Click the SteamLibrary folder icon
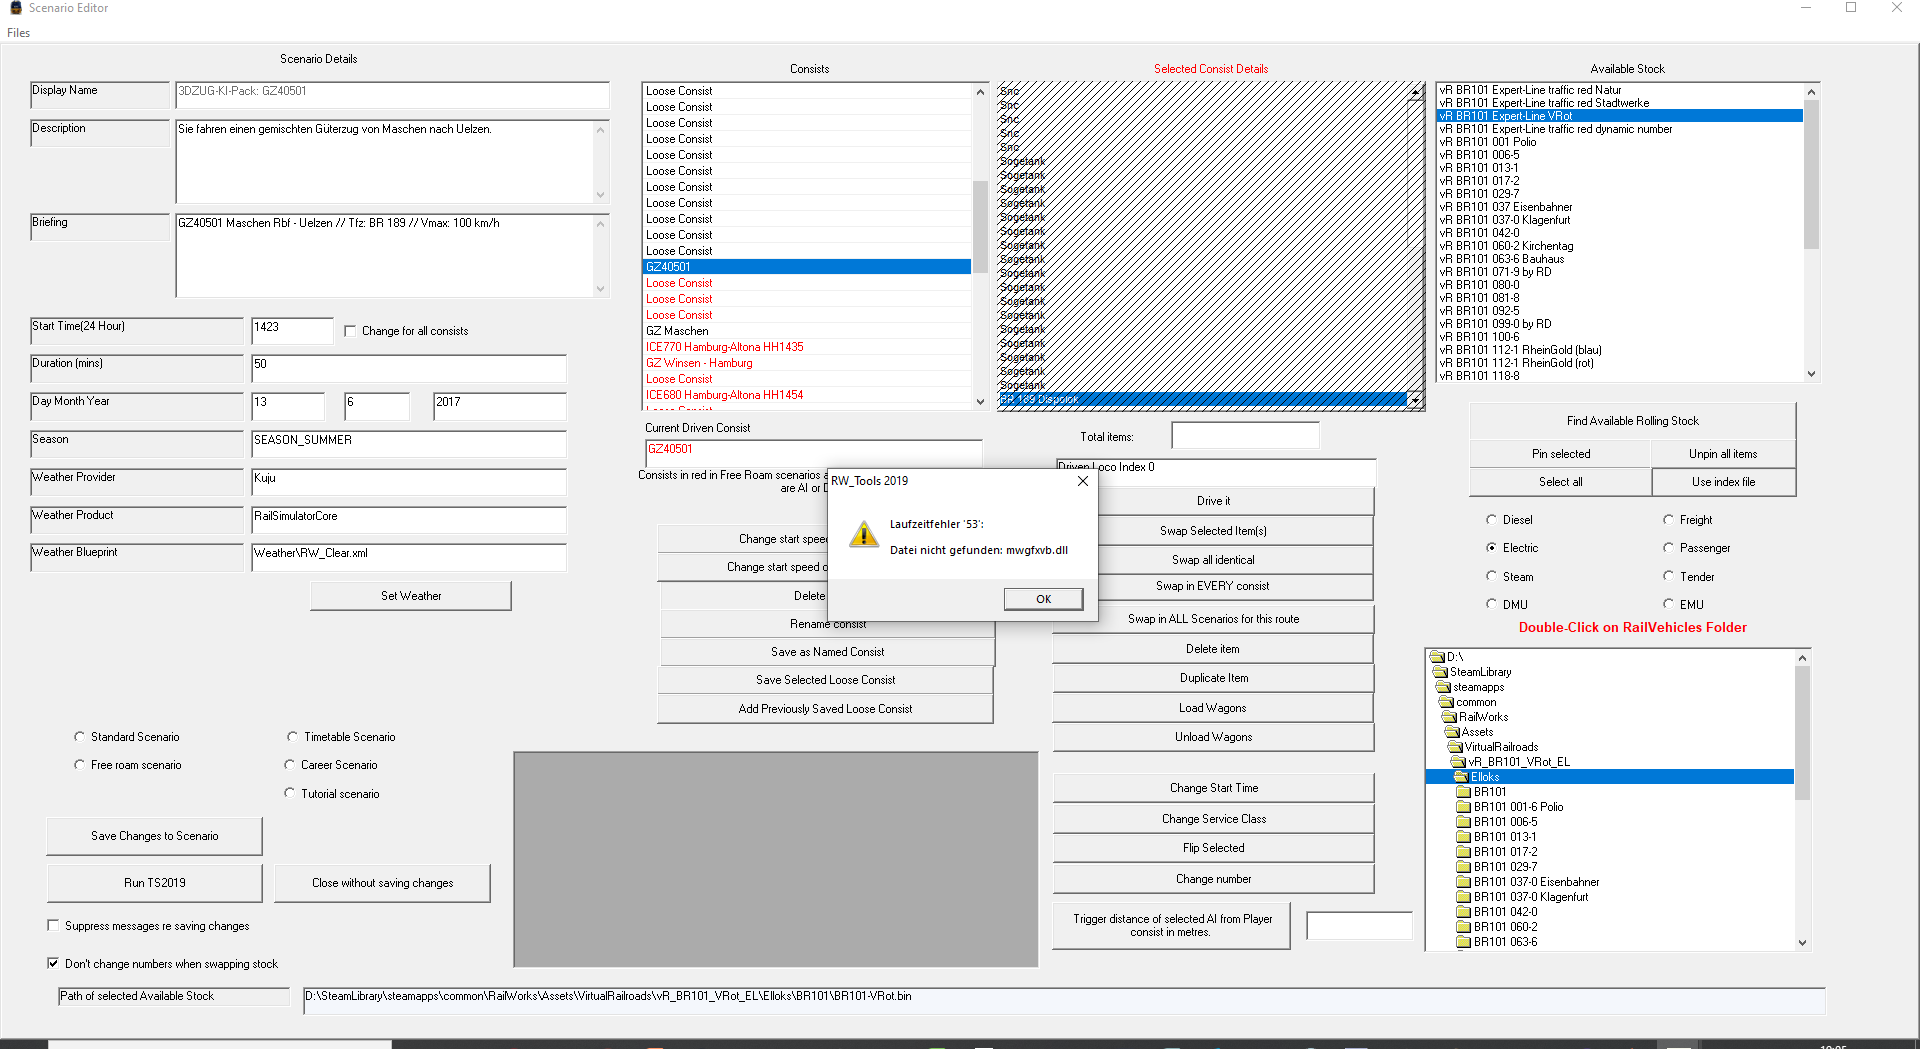Image resolution: width=1920 pixels, height=1049 pixels. click(x=1441, y=672)
